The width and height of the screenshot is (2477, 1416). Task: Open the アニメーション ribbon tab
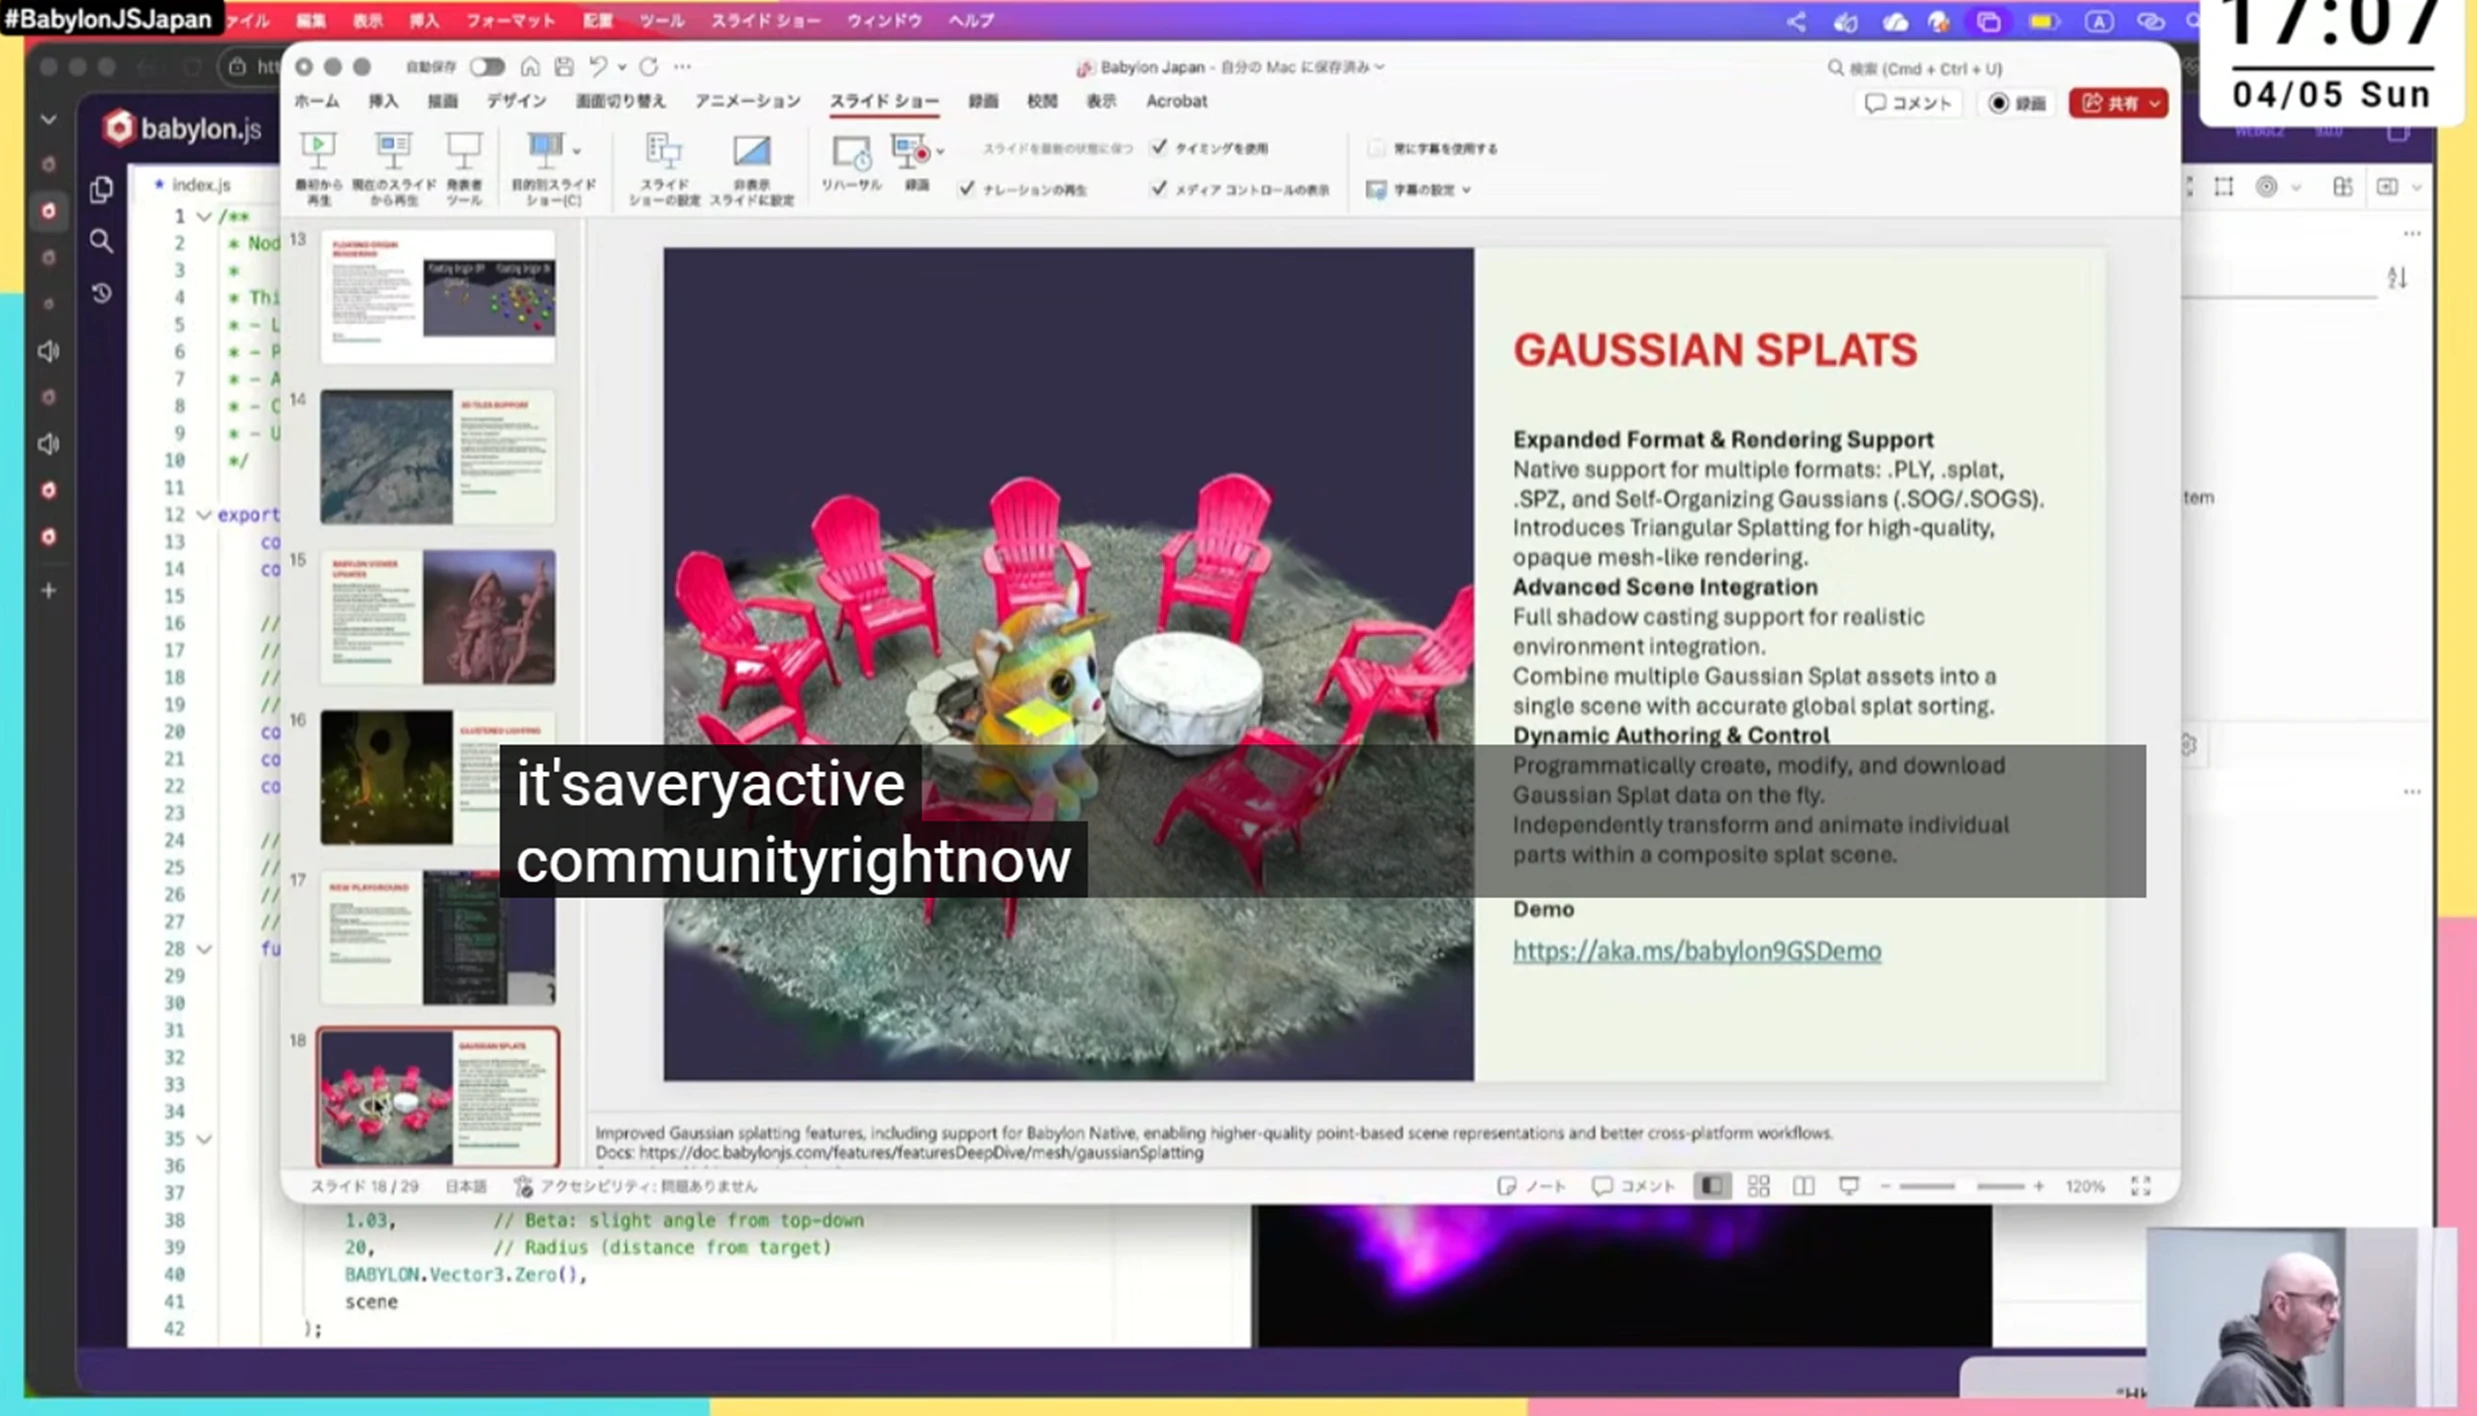point(747,101)
